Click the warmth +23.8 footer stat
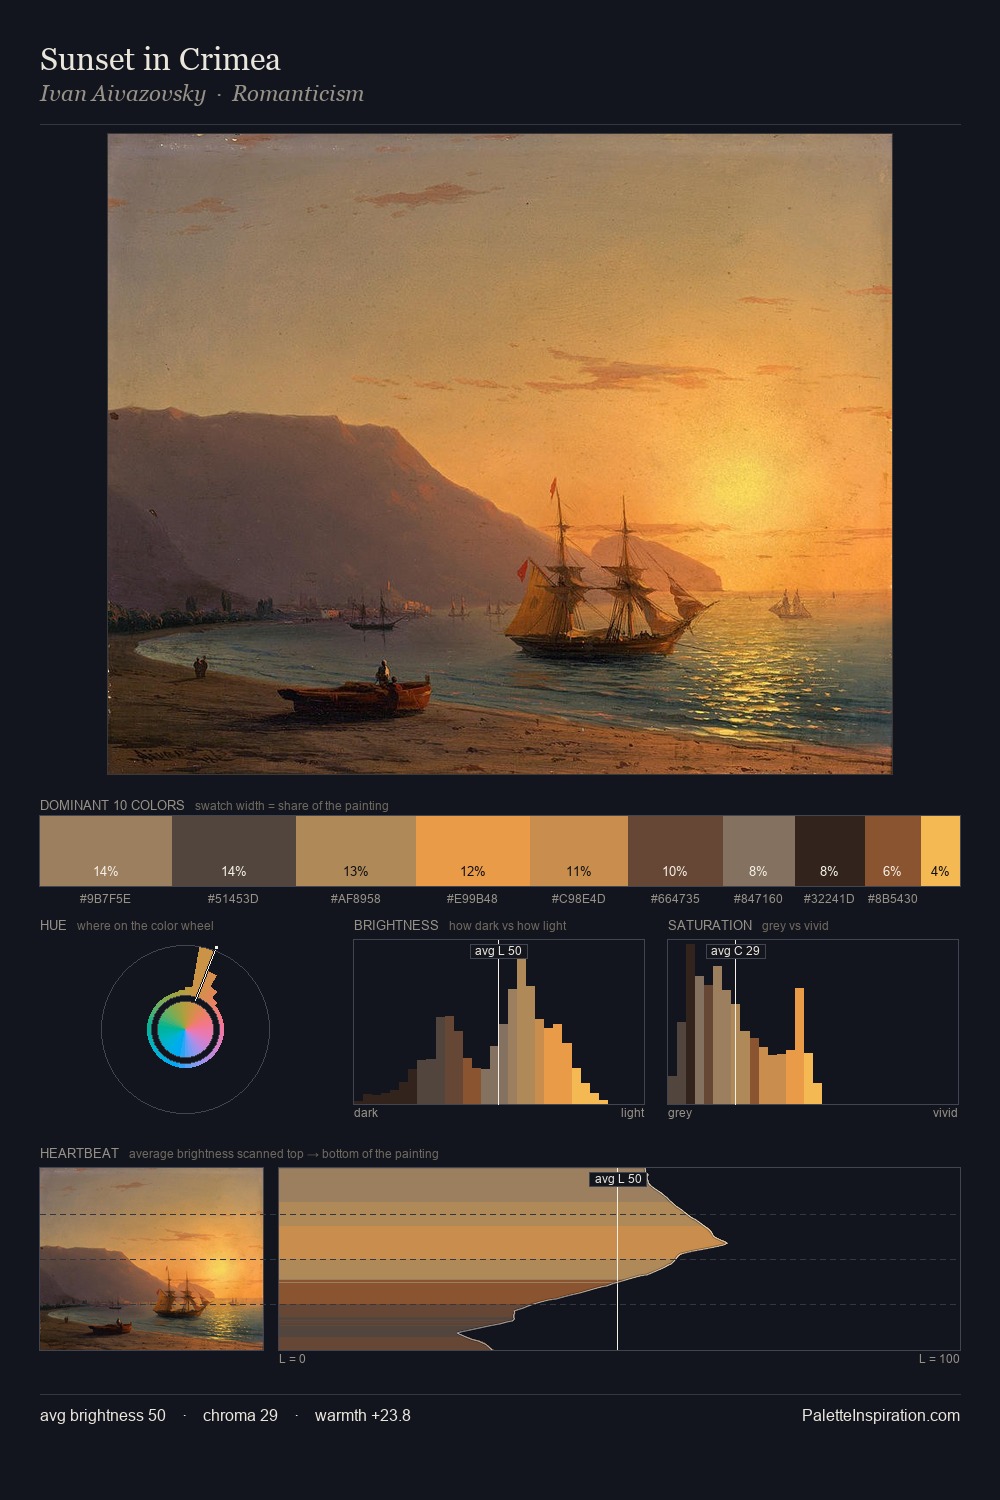The width and height of the screenshot is (1000, 1500). pos(363,1415)
